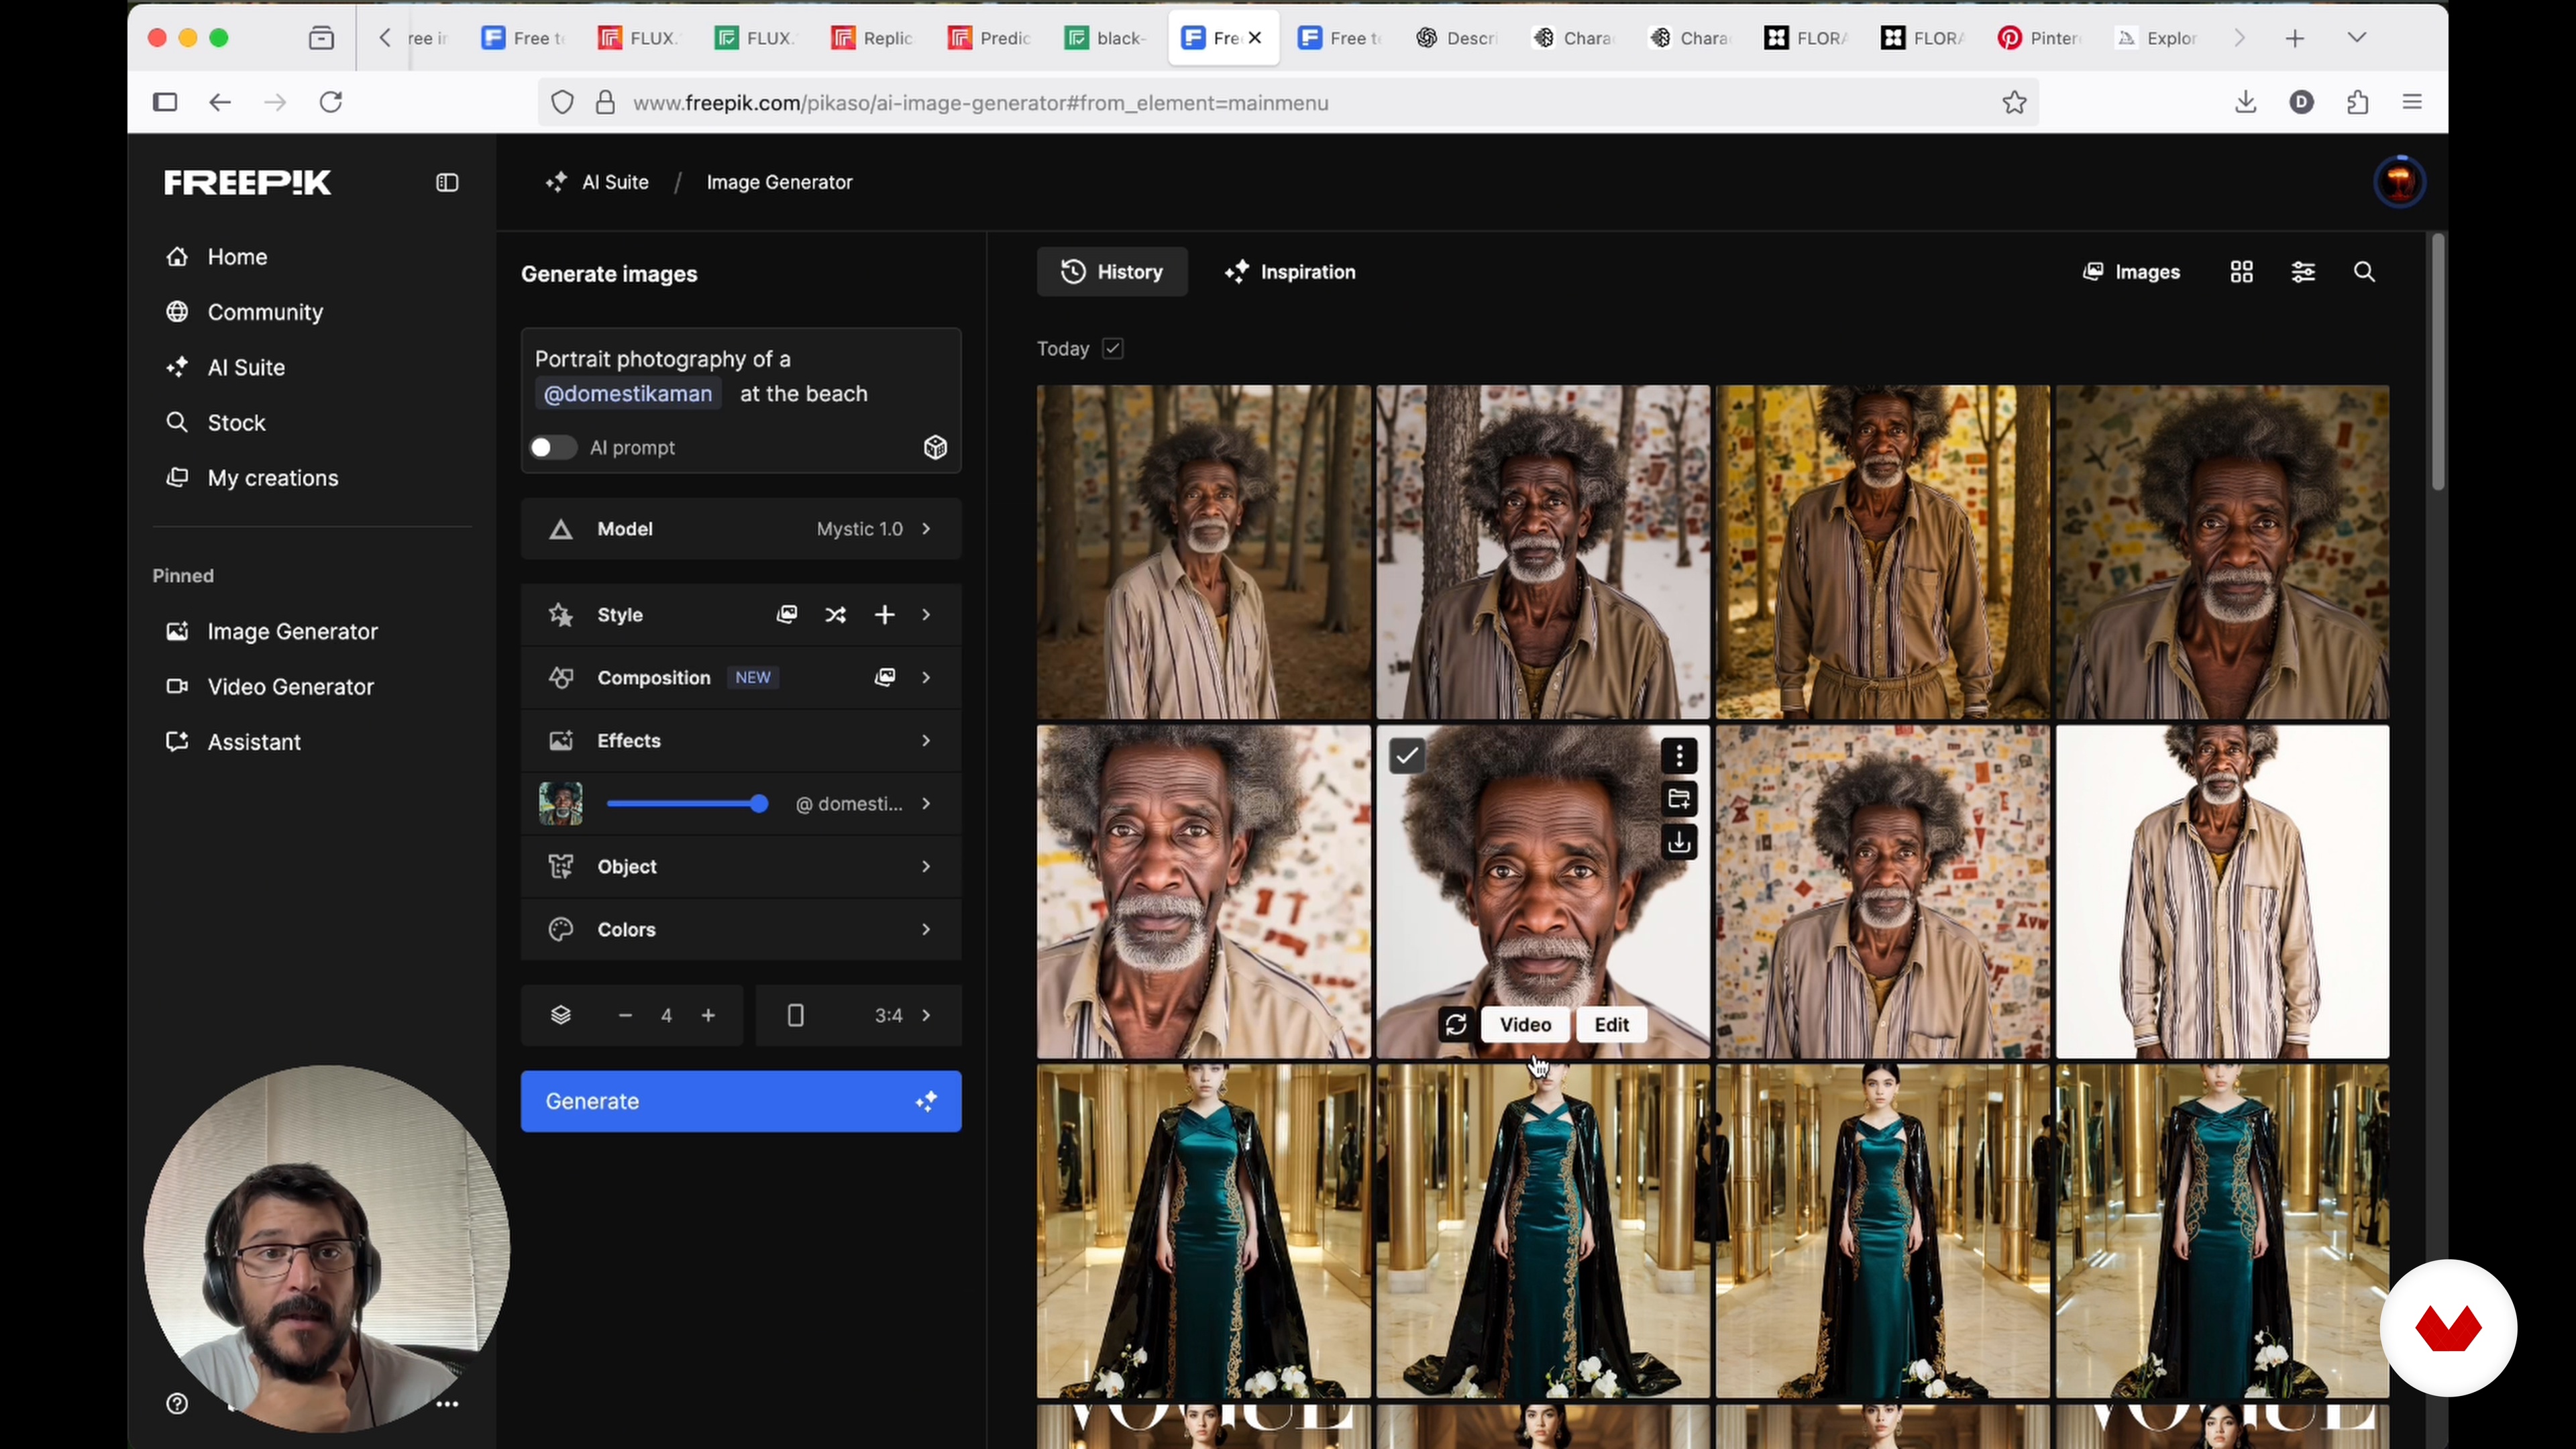This screenshot has height=1449, width=2576.
Task: Click the help question mark icon
Action: click(177, 1403)
